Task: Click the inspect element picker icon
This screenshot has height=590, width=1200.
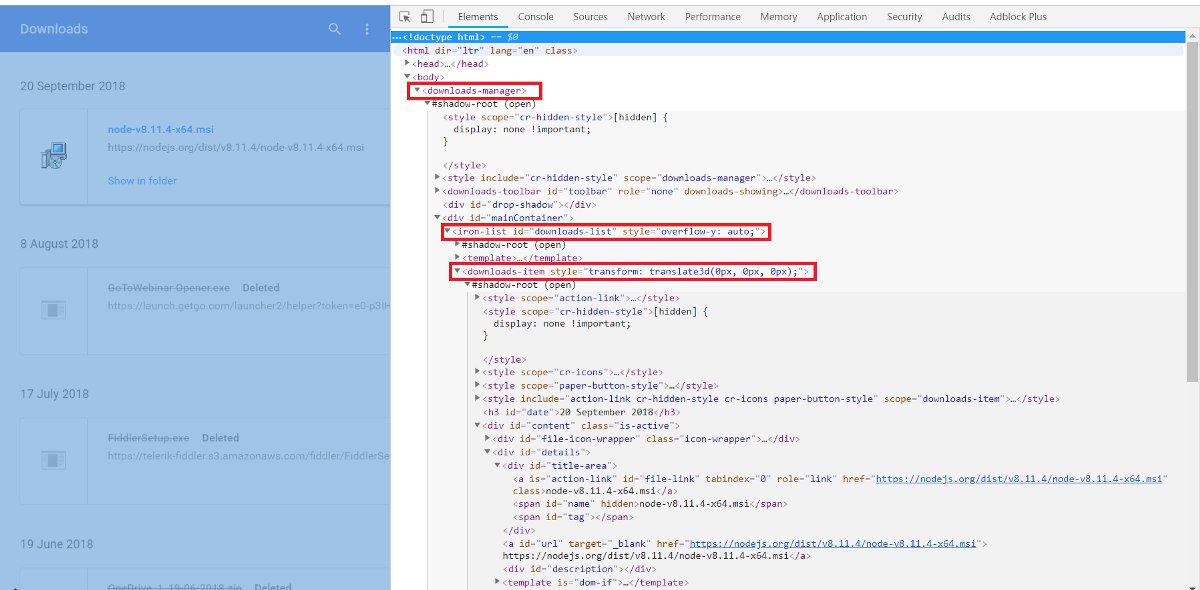Action: point(405,16)
